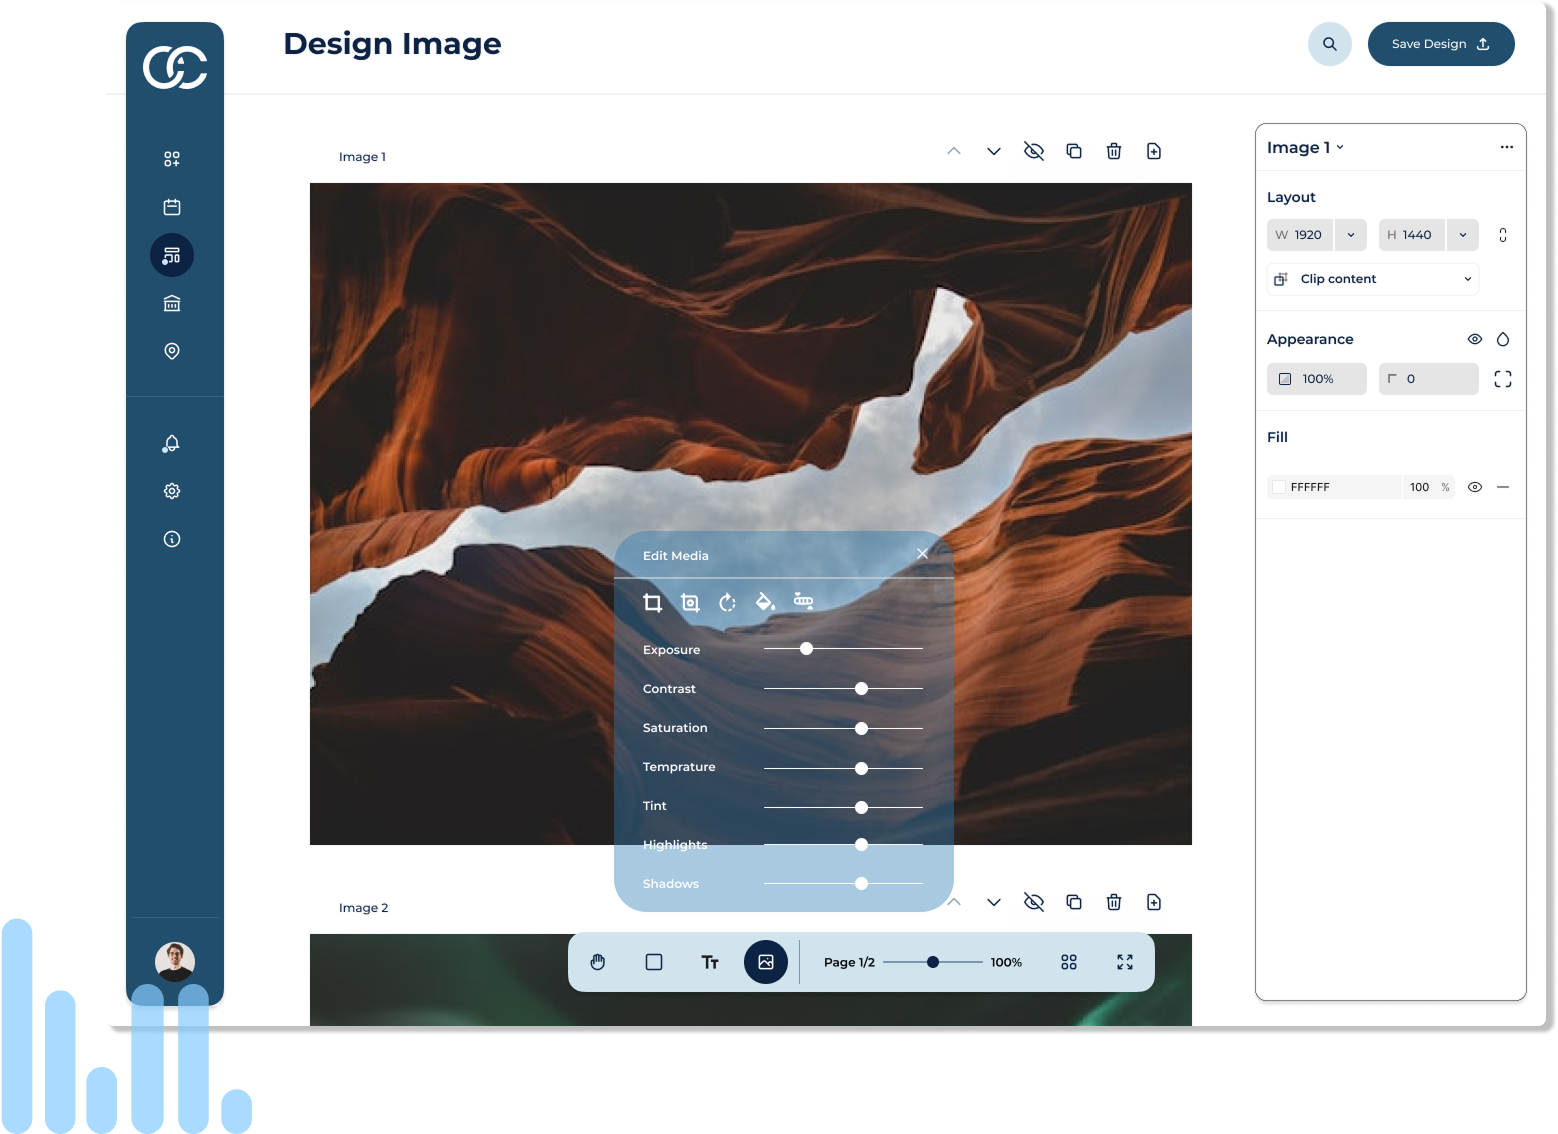Toggle Appearance visibility eye icon
The width and height of the screenshot is (1558, 1134).
coord(1474,339)
